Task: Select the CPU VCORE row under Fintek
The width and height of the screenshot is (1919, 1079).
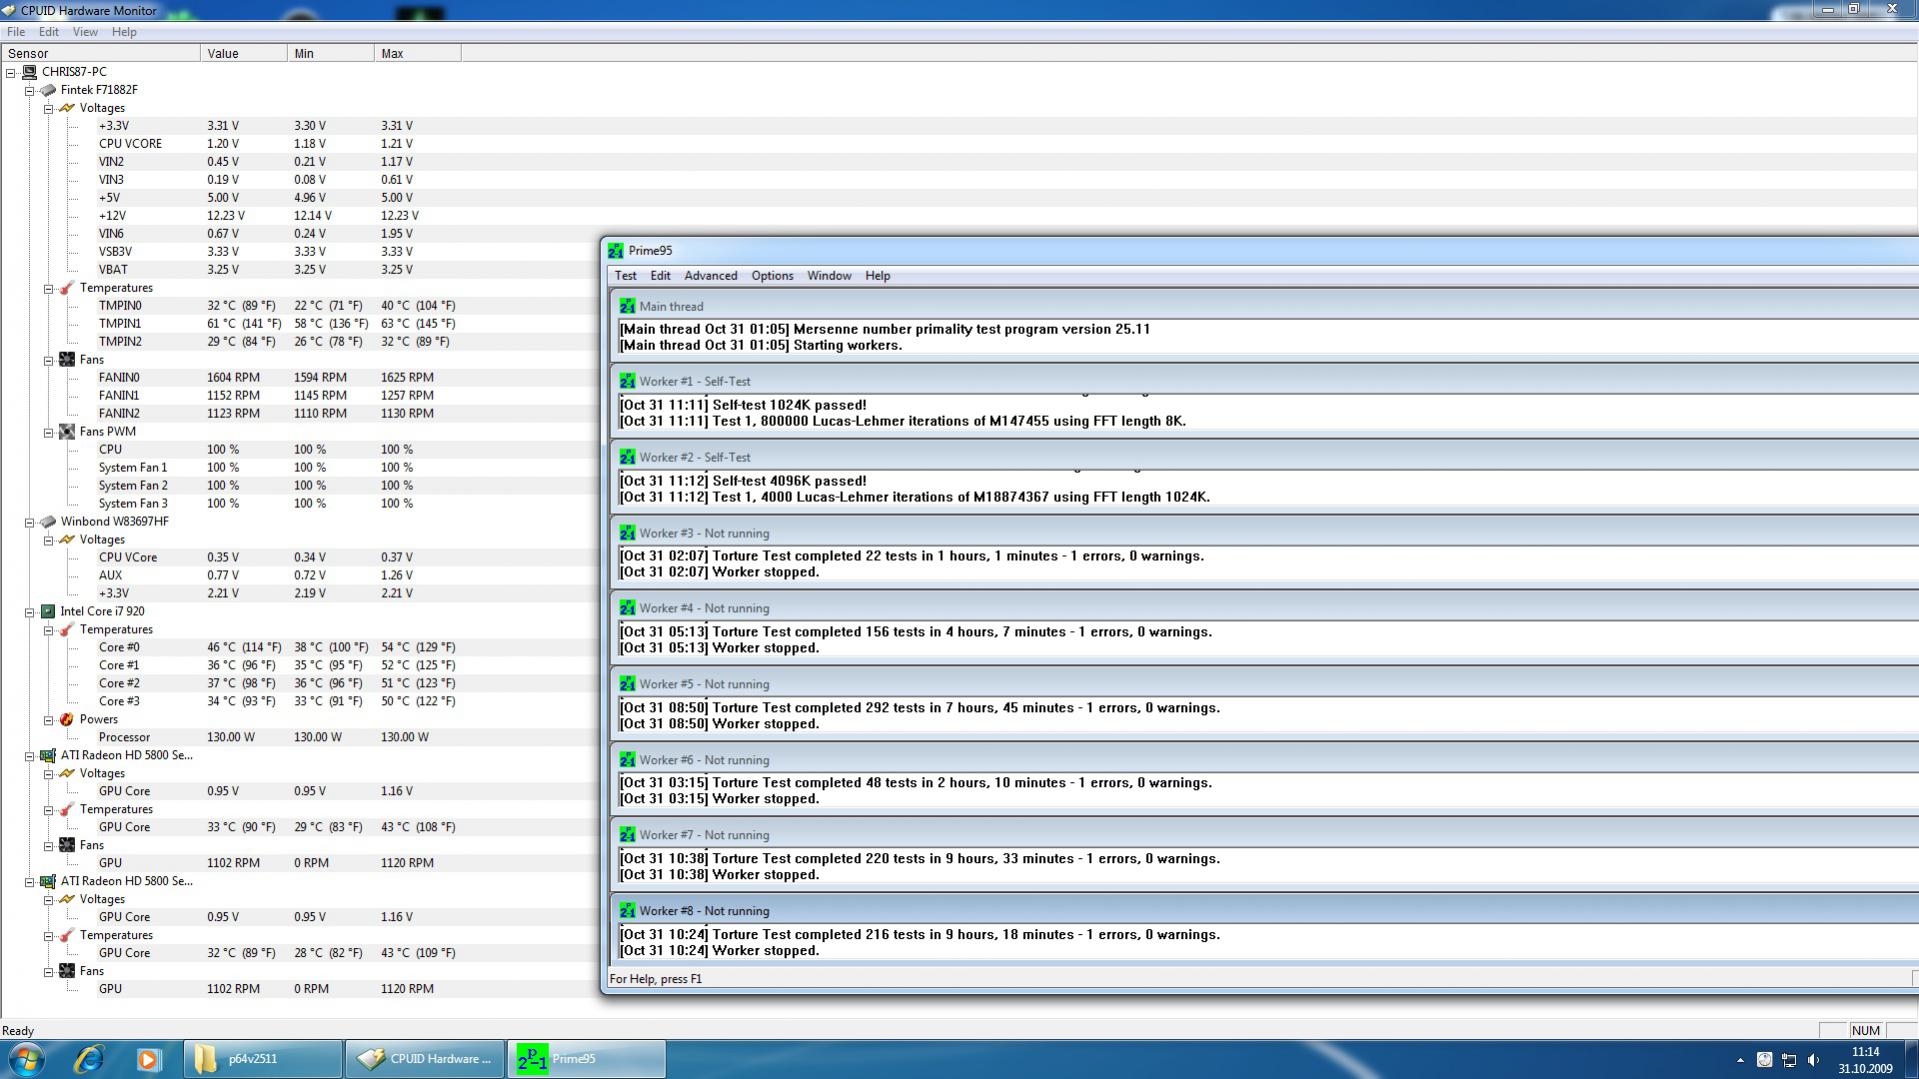Action: [x=130, y=144]
